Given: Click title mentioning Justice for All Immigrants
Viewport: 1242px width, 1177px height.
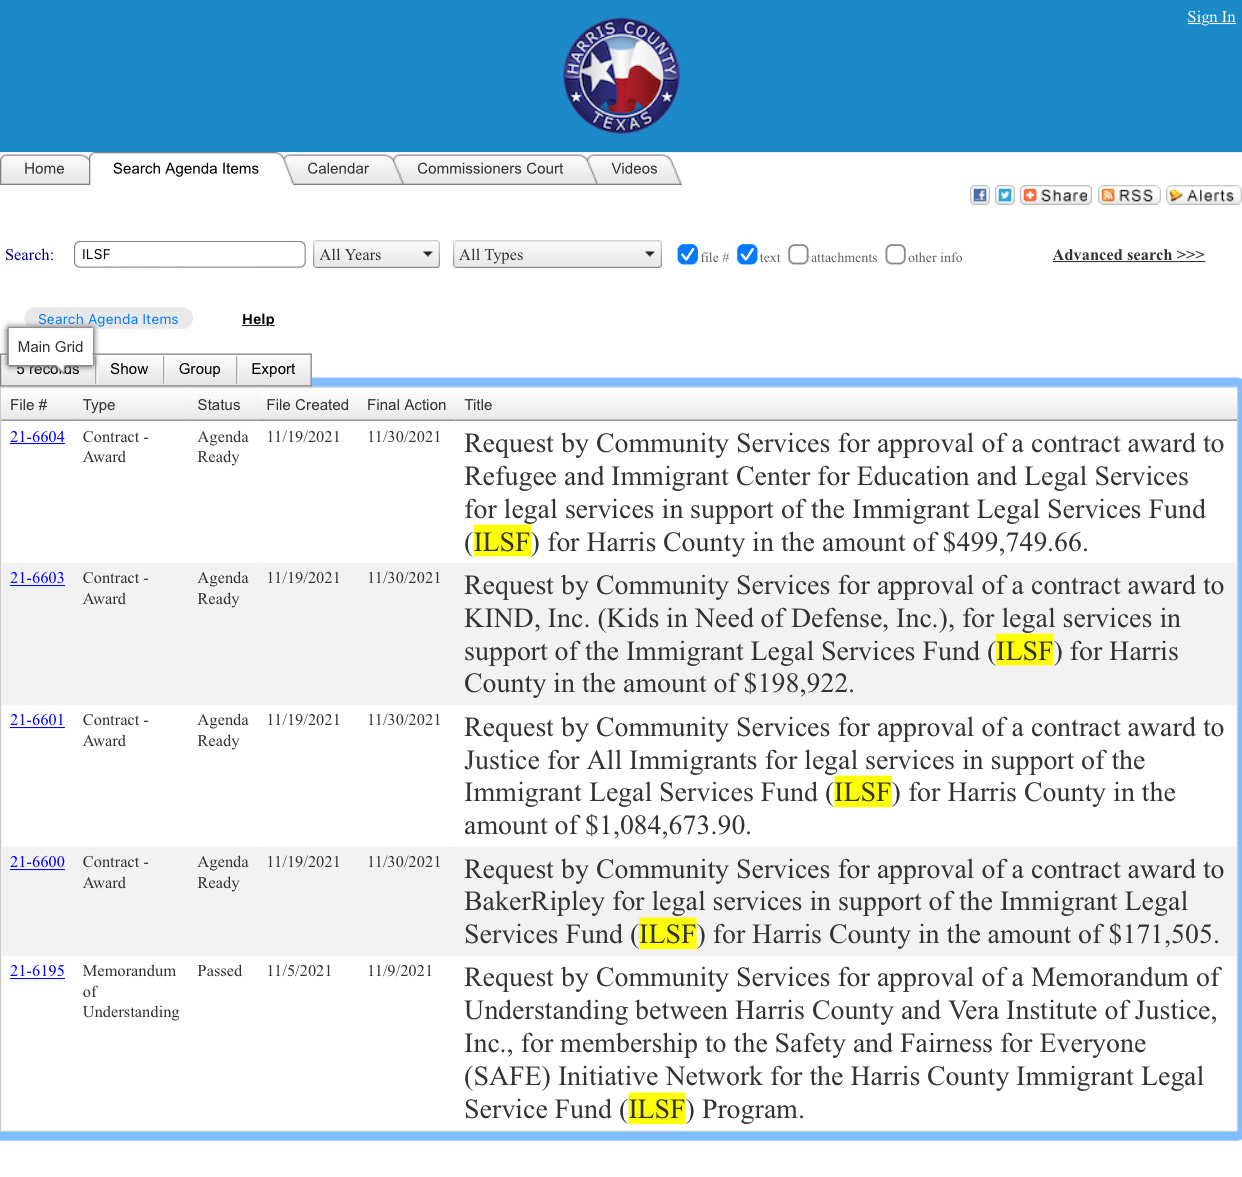Looking at the screenshot, I should pyautogui.click(x=844, y=777).
